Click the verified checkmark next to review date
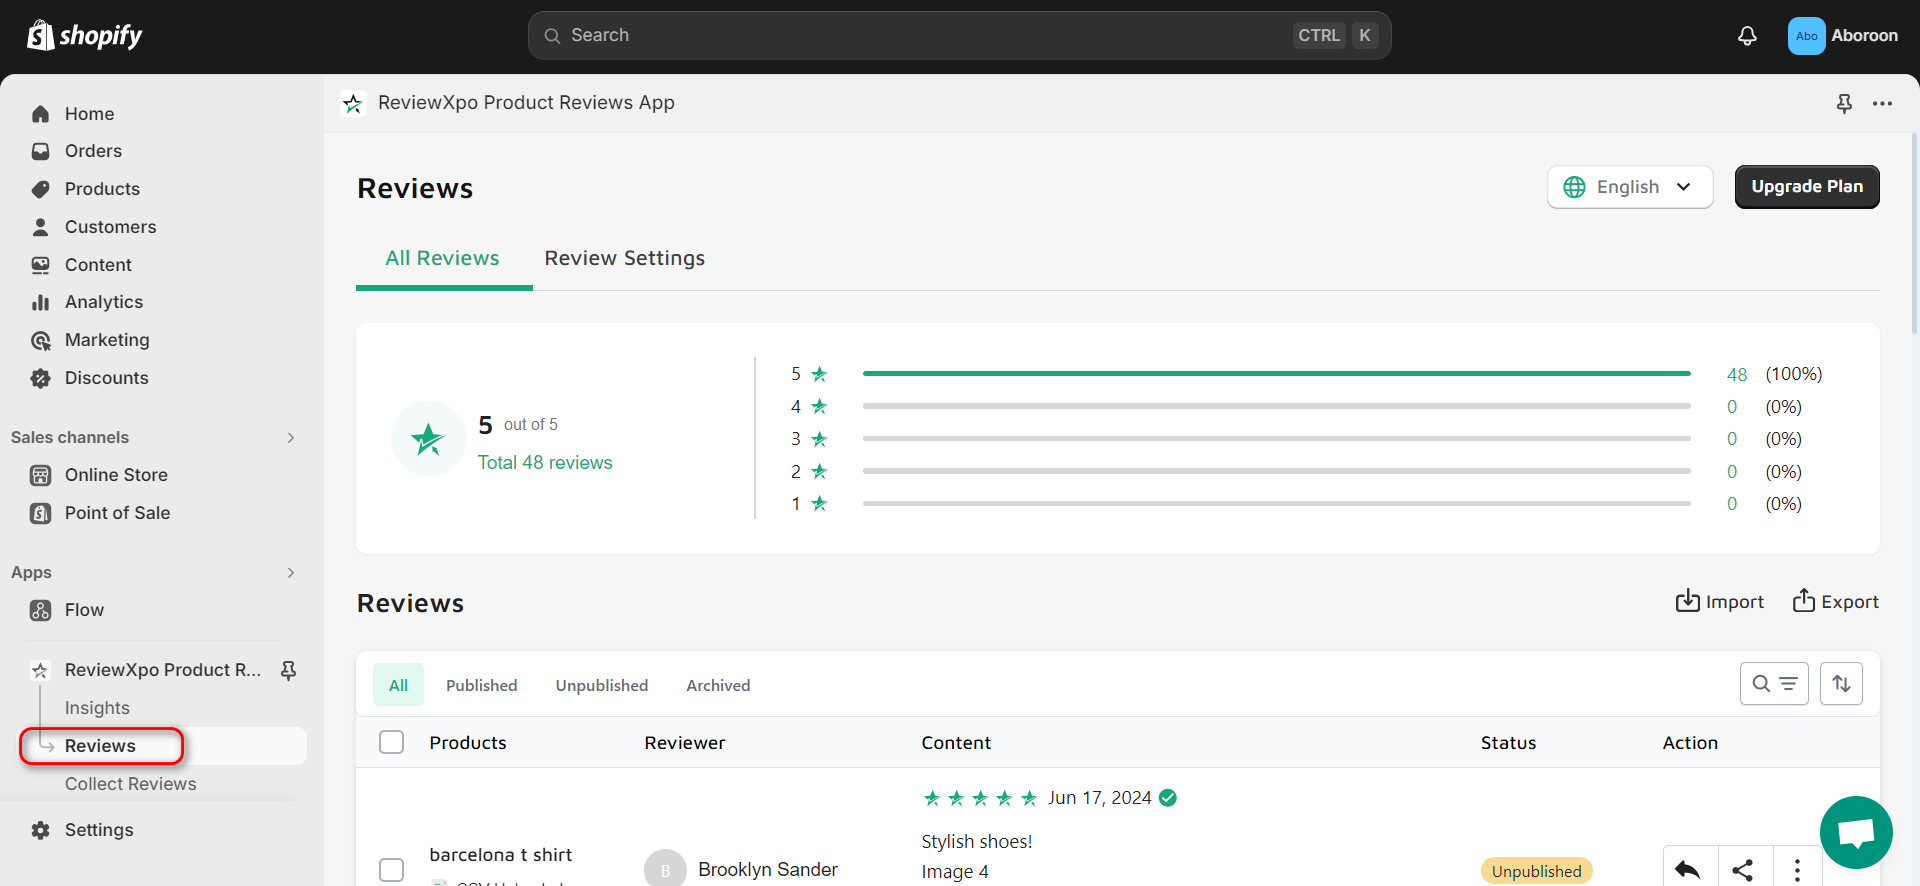This screenshot has width=1920, height=886. (1168, 798)
